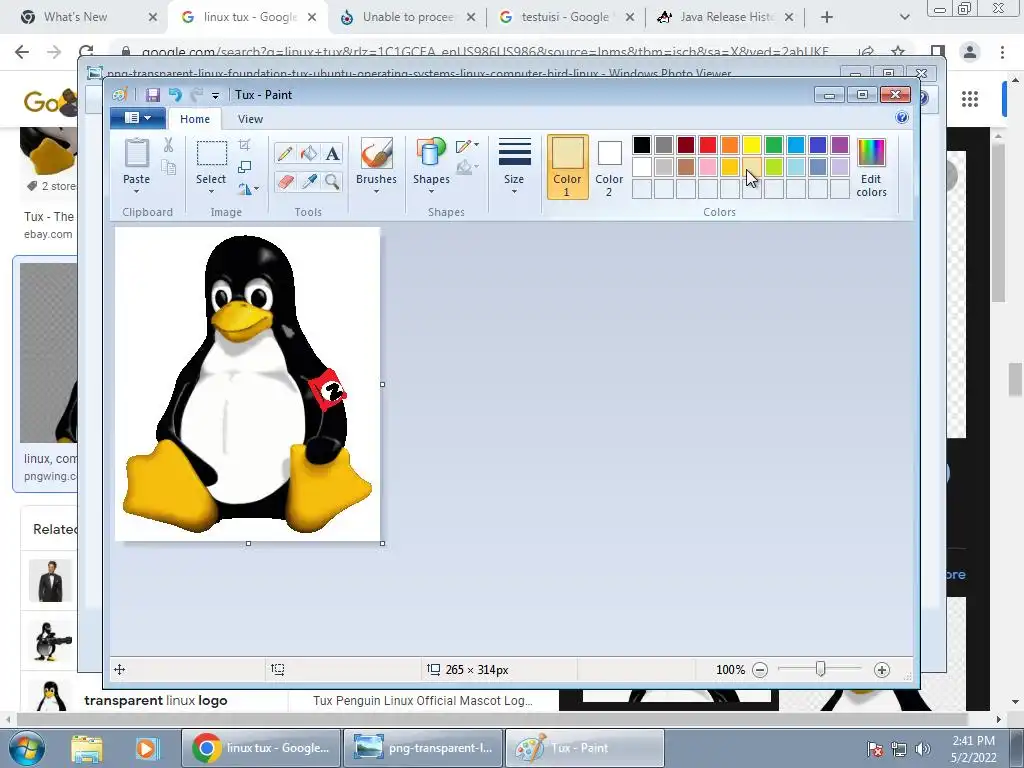Open the Windows Start menu

coord(27,748)
